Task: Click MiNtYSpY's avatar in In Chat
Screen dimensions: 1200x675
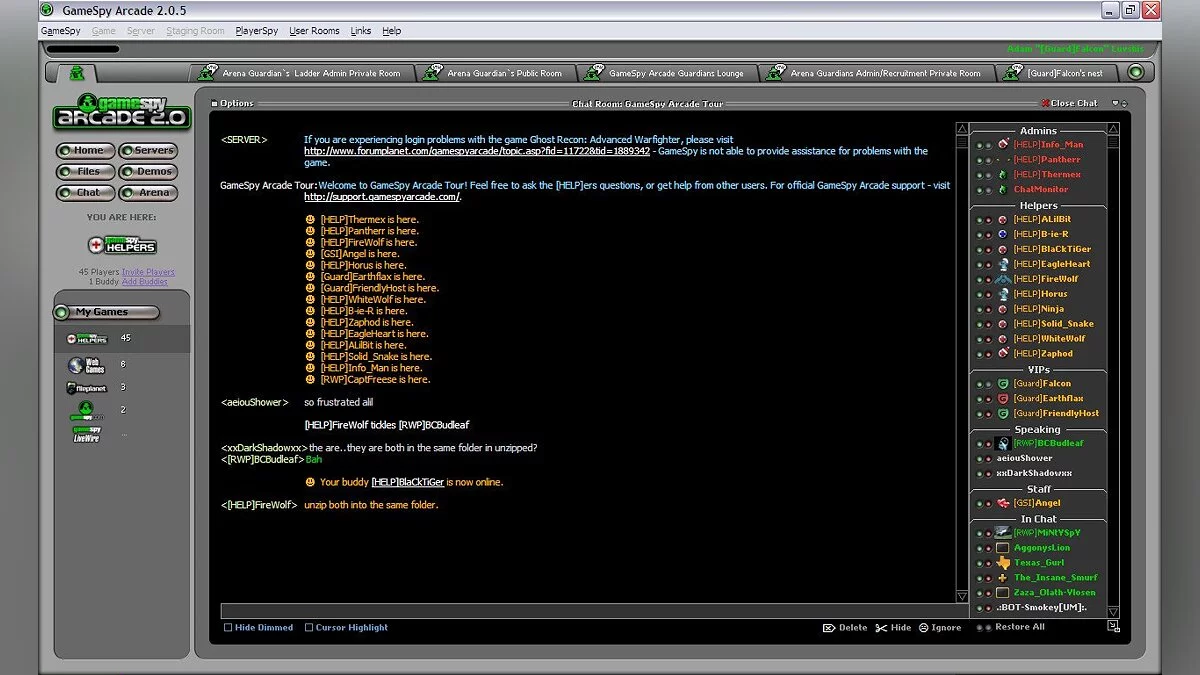Action: point(1003,533)
